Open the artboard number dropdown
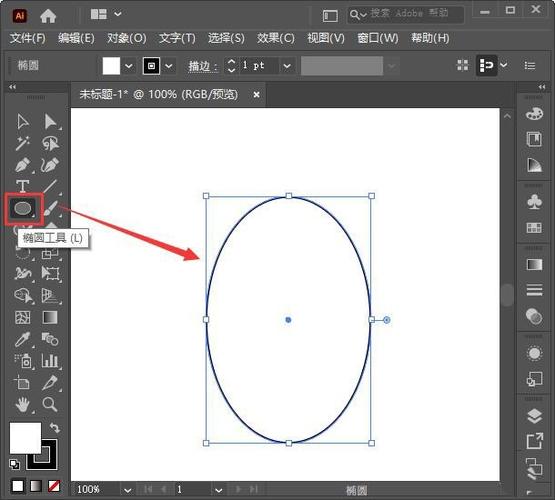555x500 pixels. [x=219, y=490]
